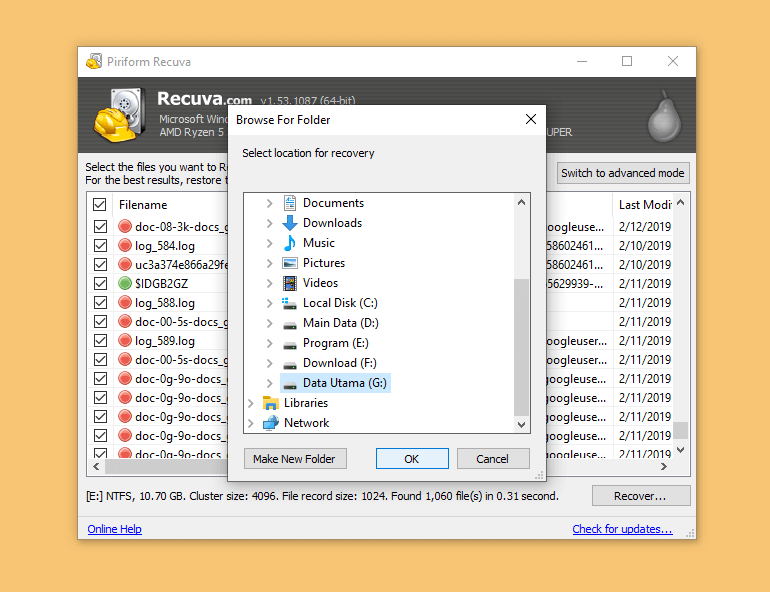Expand the Data Utama (G:) node
The image size is (770, 592).
[x=269, y=383]
